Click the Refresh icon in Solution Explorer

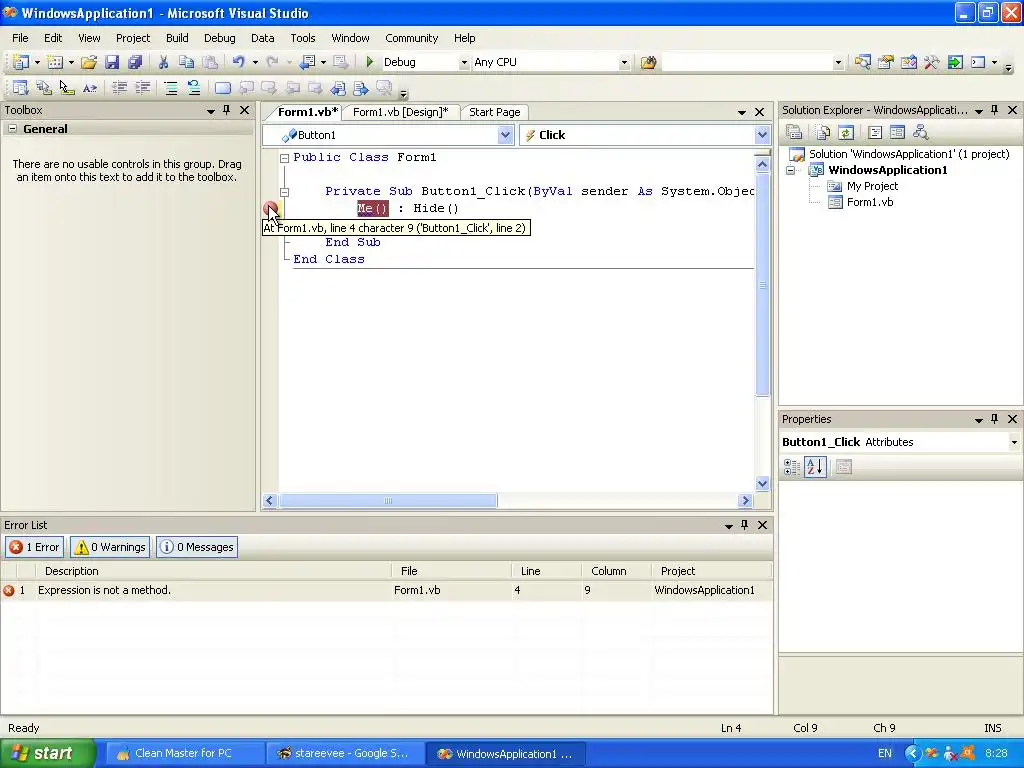(846, 133)
